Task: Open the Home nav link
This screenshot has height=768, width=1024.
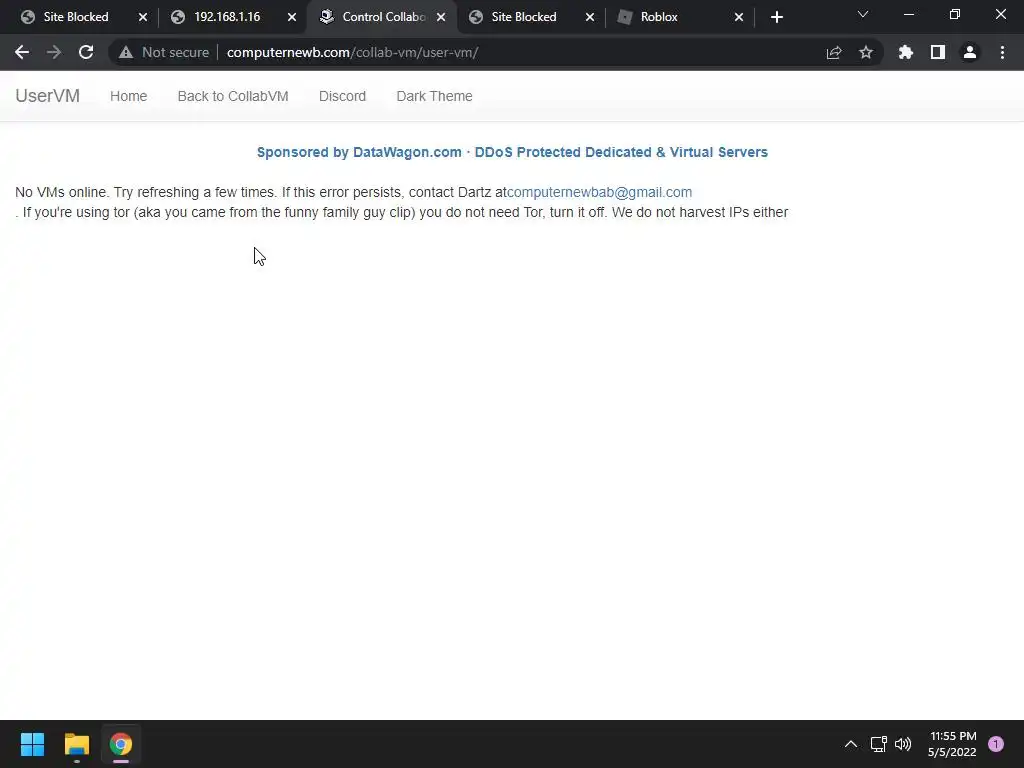Action: point(129,96)
